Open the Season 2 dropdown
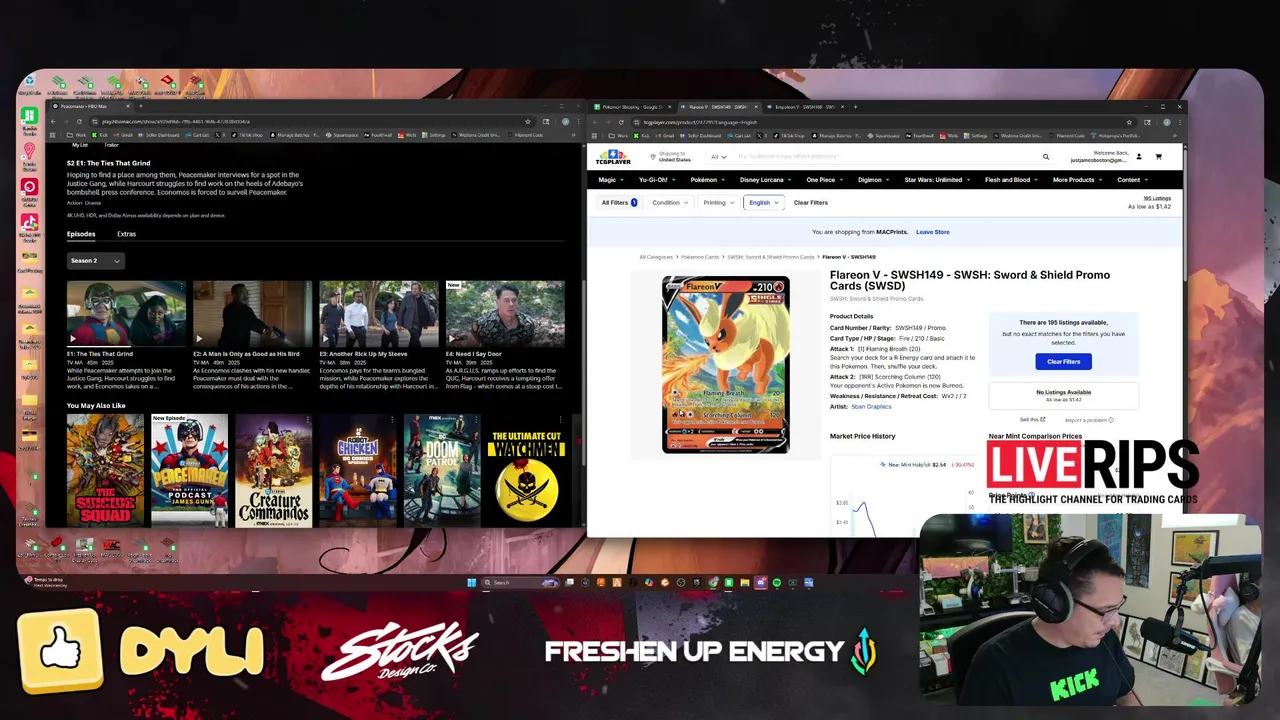 95,261
